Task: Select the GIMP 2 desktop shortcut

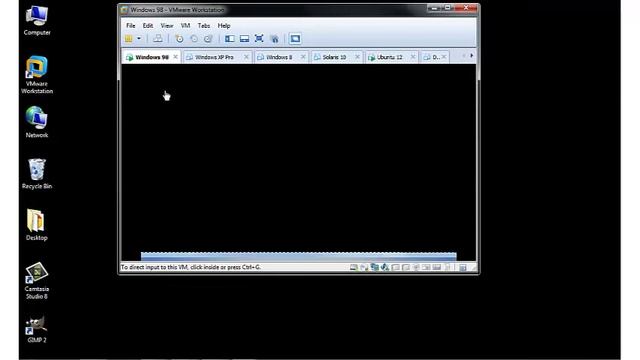Action: (37, 329)
